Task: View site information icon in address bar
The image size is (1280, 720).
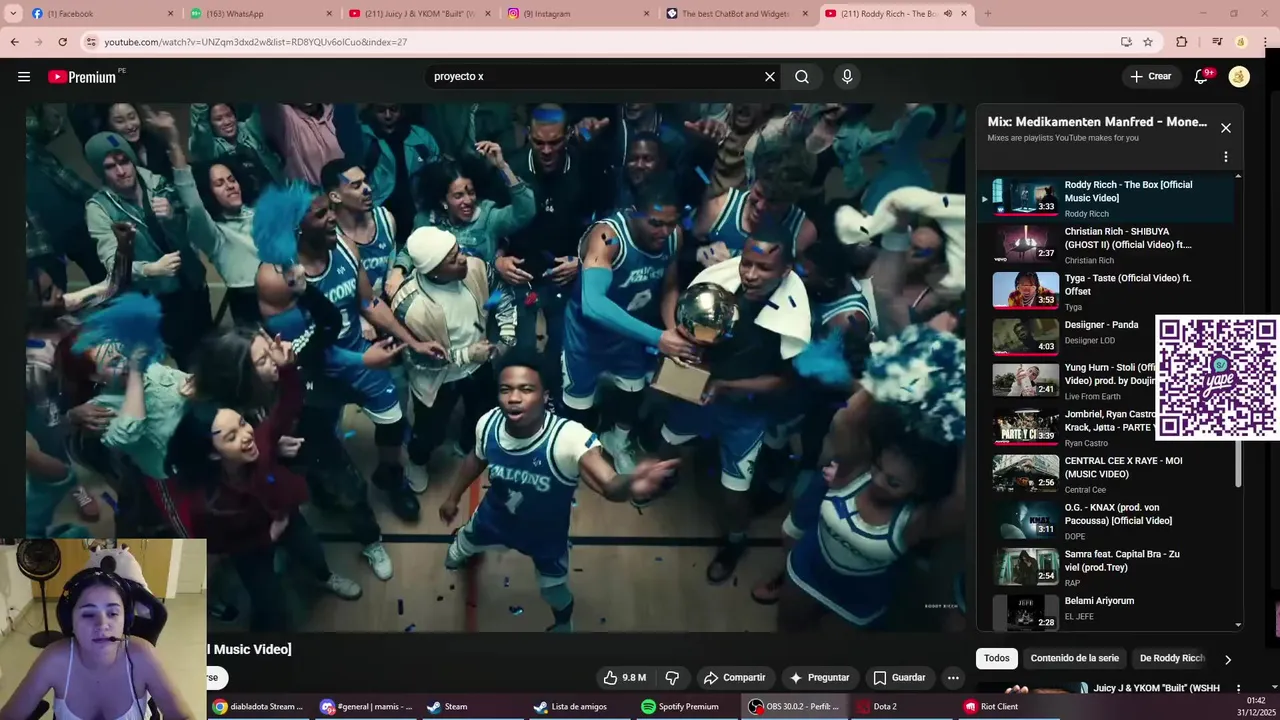Action: click(x=91, y=42)
